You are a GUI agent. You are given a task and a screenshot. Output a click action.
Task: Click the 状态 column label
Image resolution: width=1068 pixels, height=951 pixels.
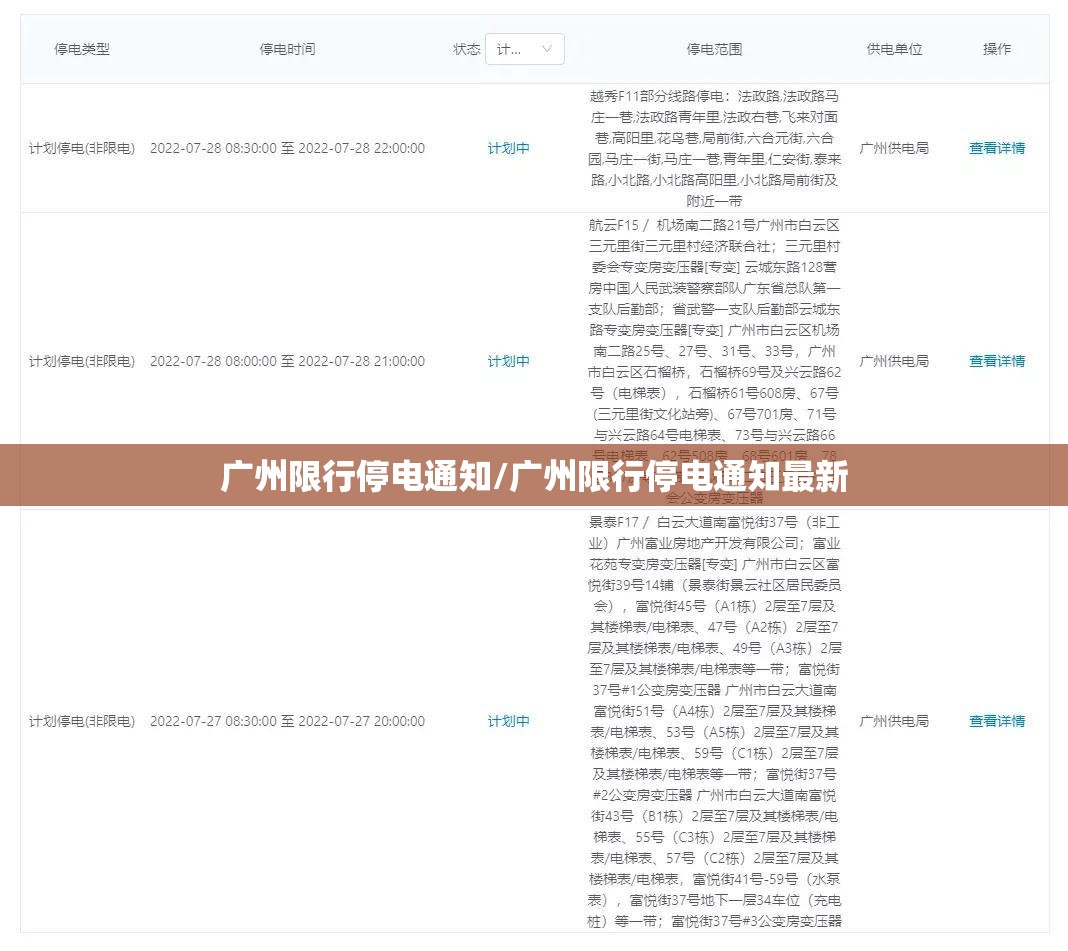[467, 49]
